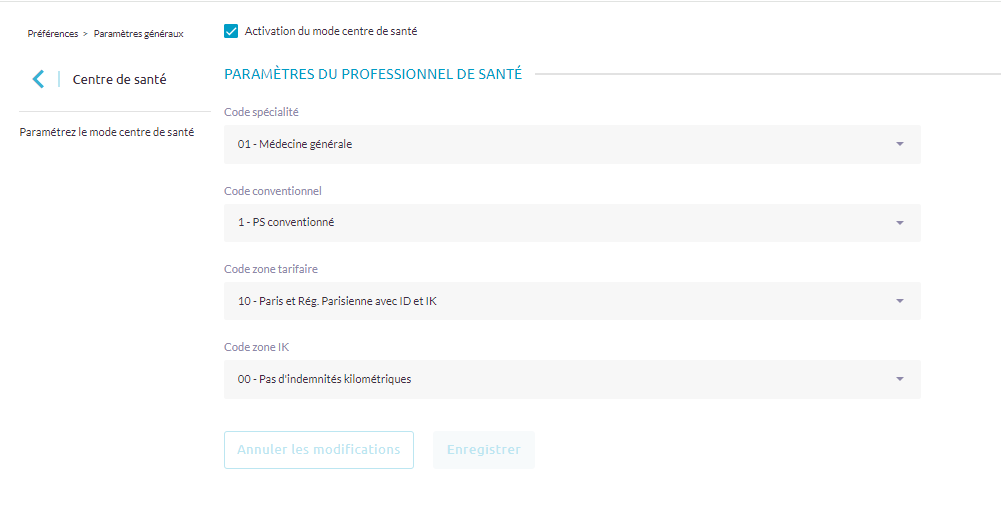Expand '10 - Paris et Rég. Parisienne' selector
The width and height of the screenshot is (1001, 505).
(x=560, y=301)
